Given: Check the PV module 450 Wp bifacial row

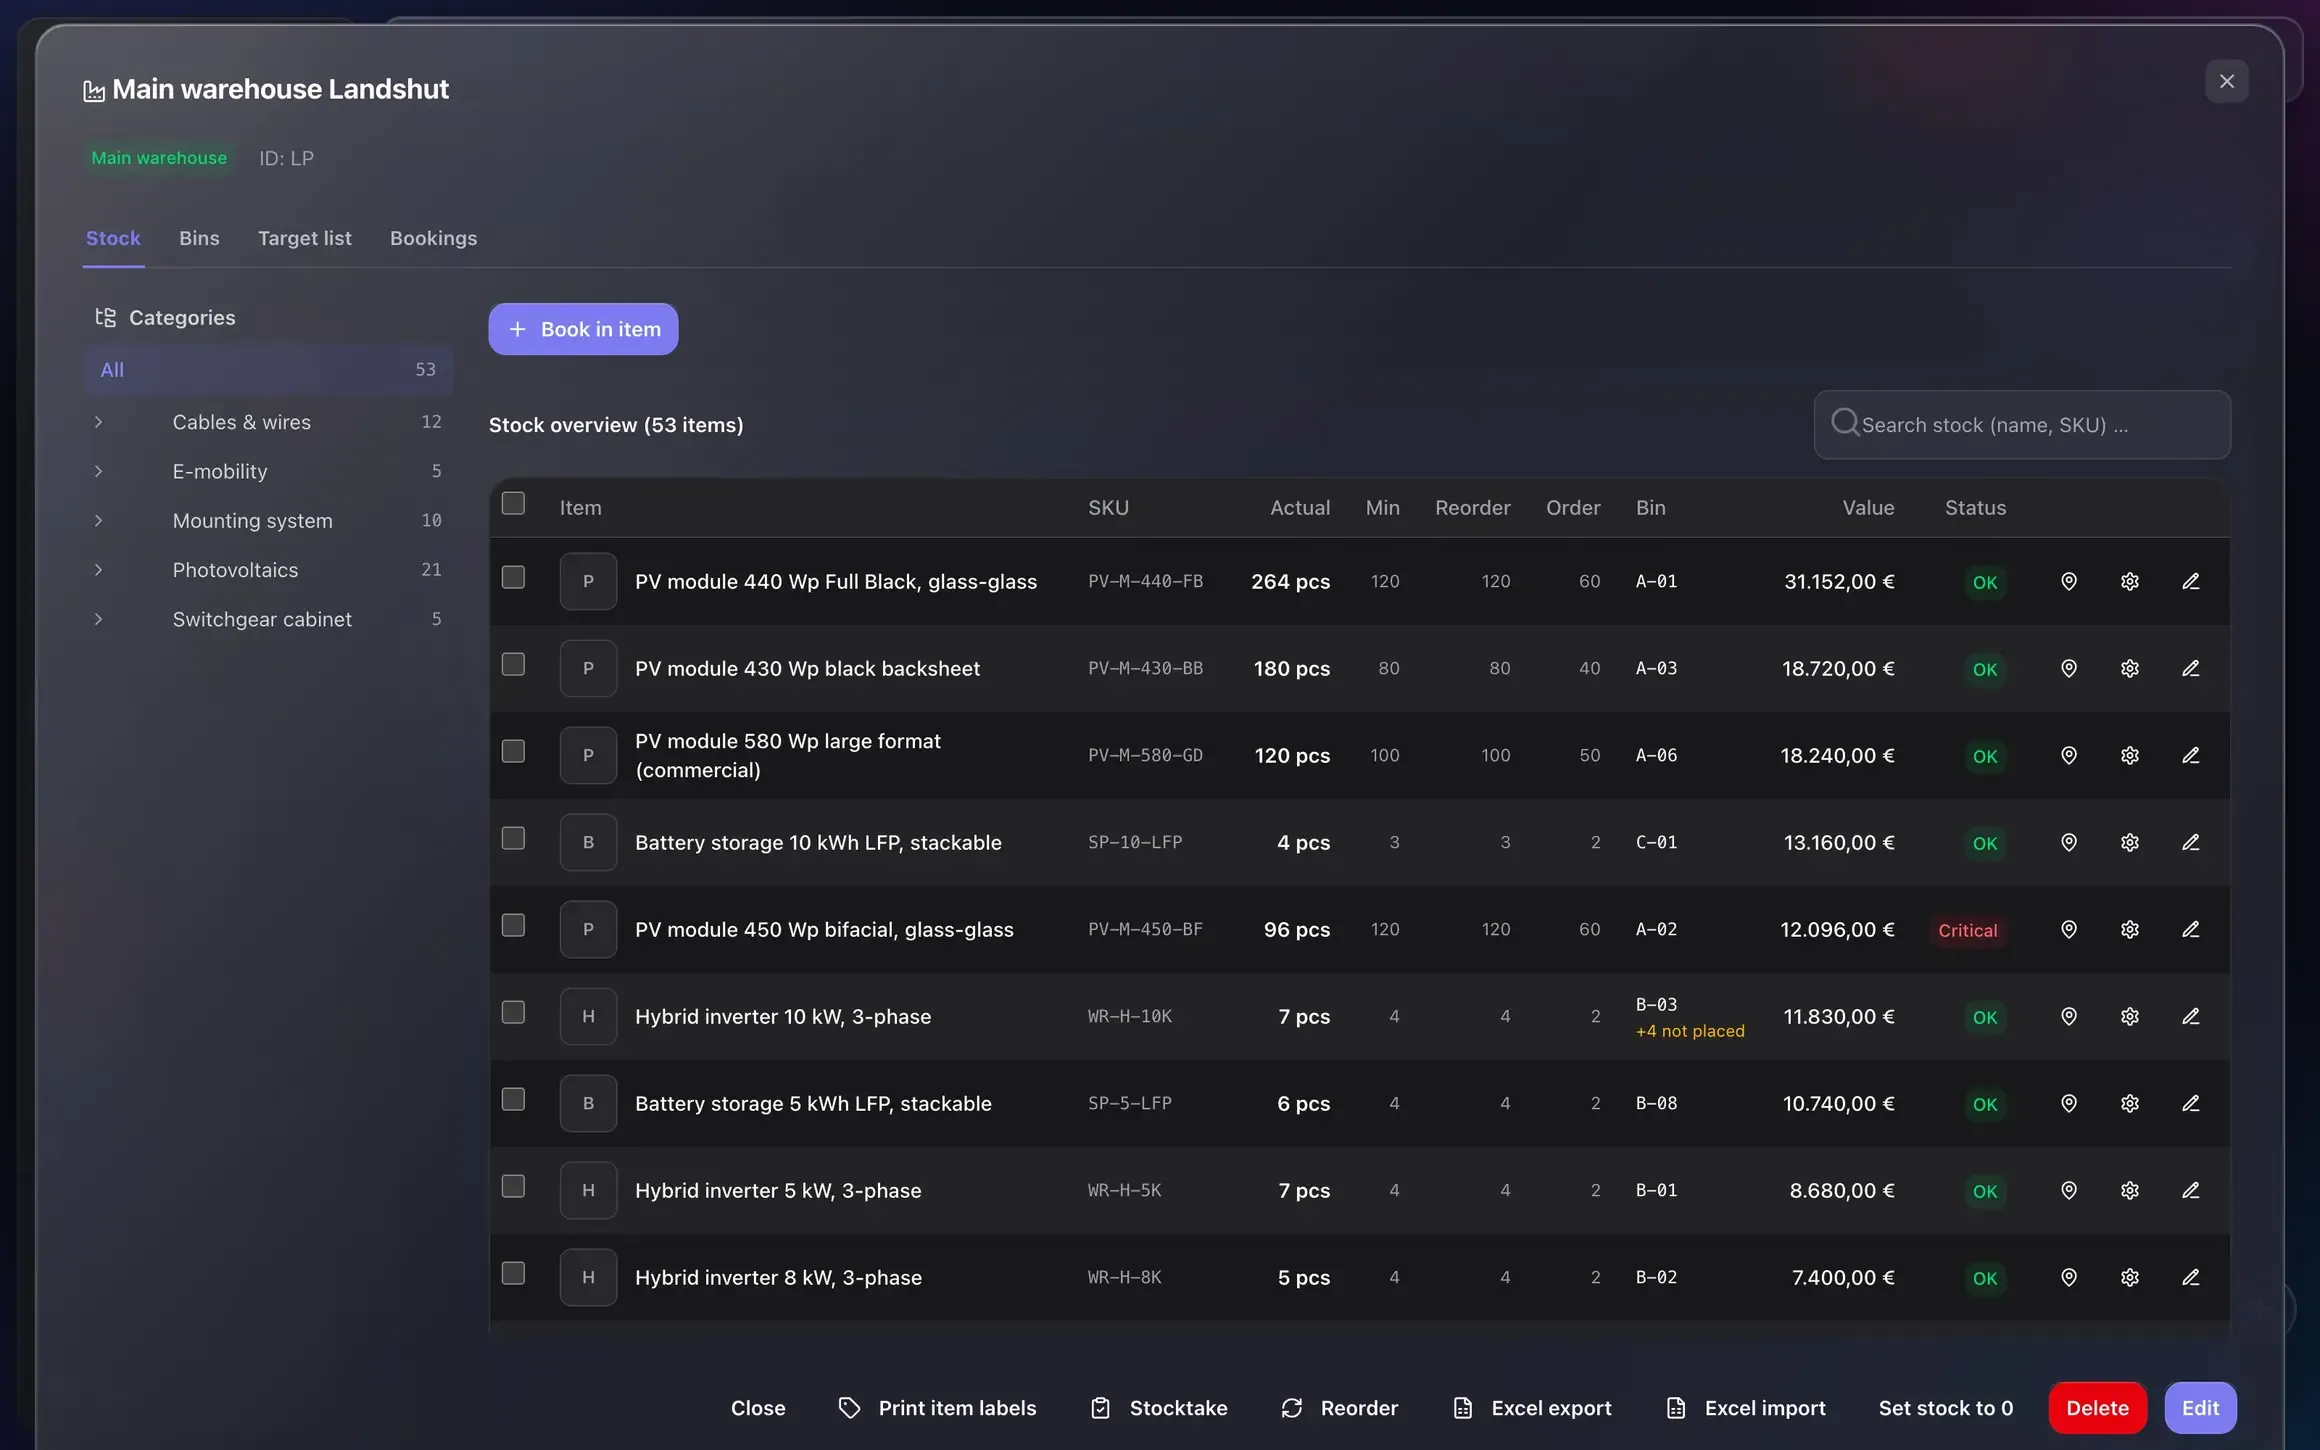Looking at the screenshot, I should 513,925.
